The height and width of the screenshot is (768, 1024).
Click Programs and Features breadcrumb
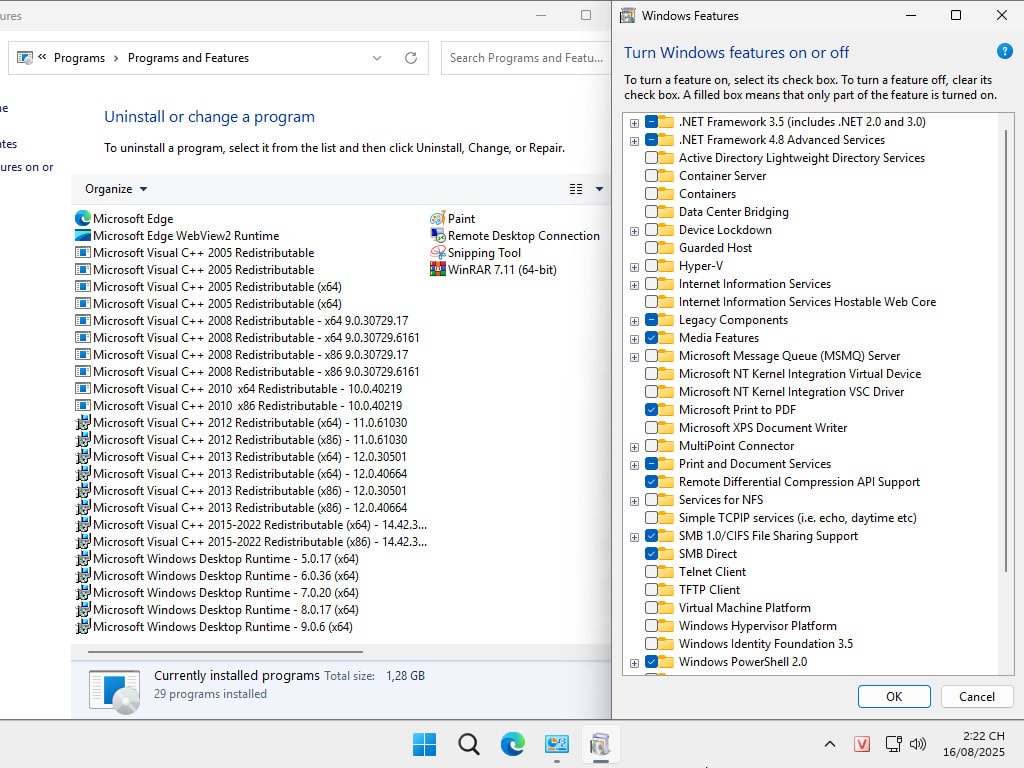(188, 58)
